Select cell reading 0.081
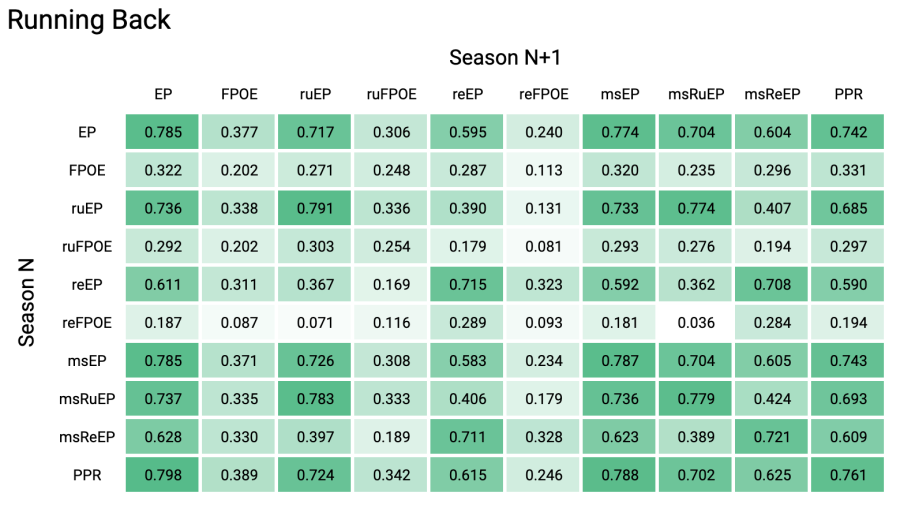The image size is (900, 508). [x=543, y=246]
